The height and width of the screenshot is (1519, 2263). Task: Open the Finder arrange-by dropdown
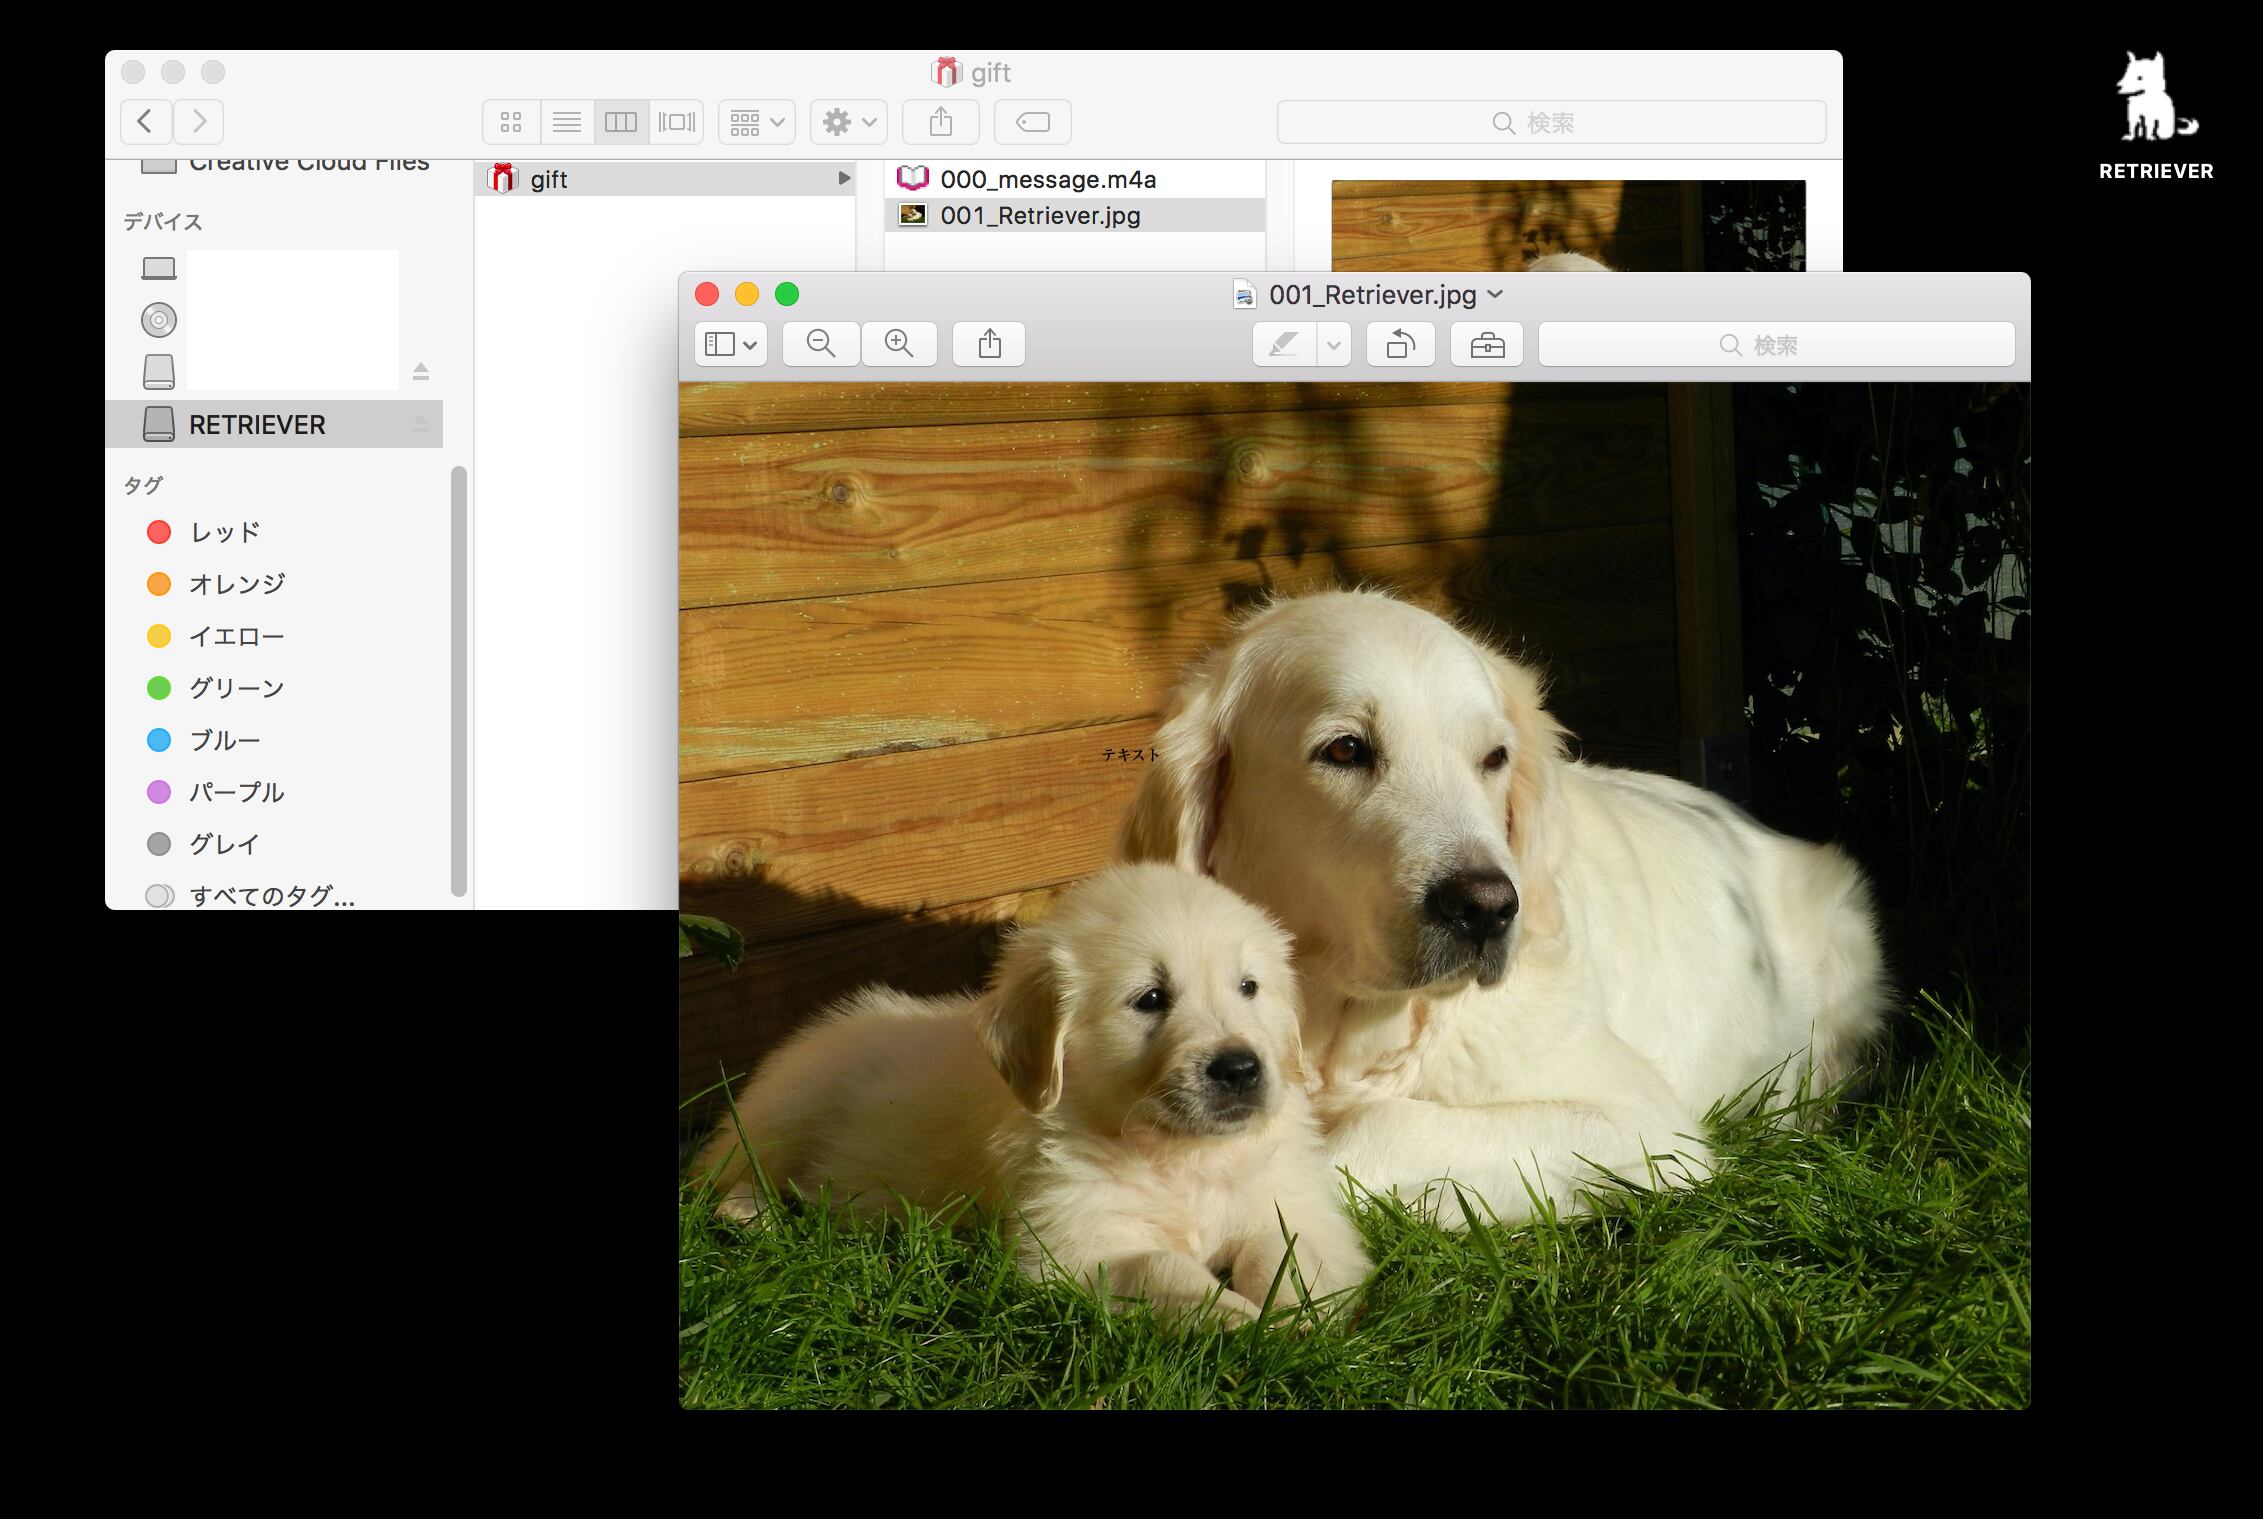coord(757,122)
